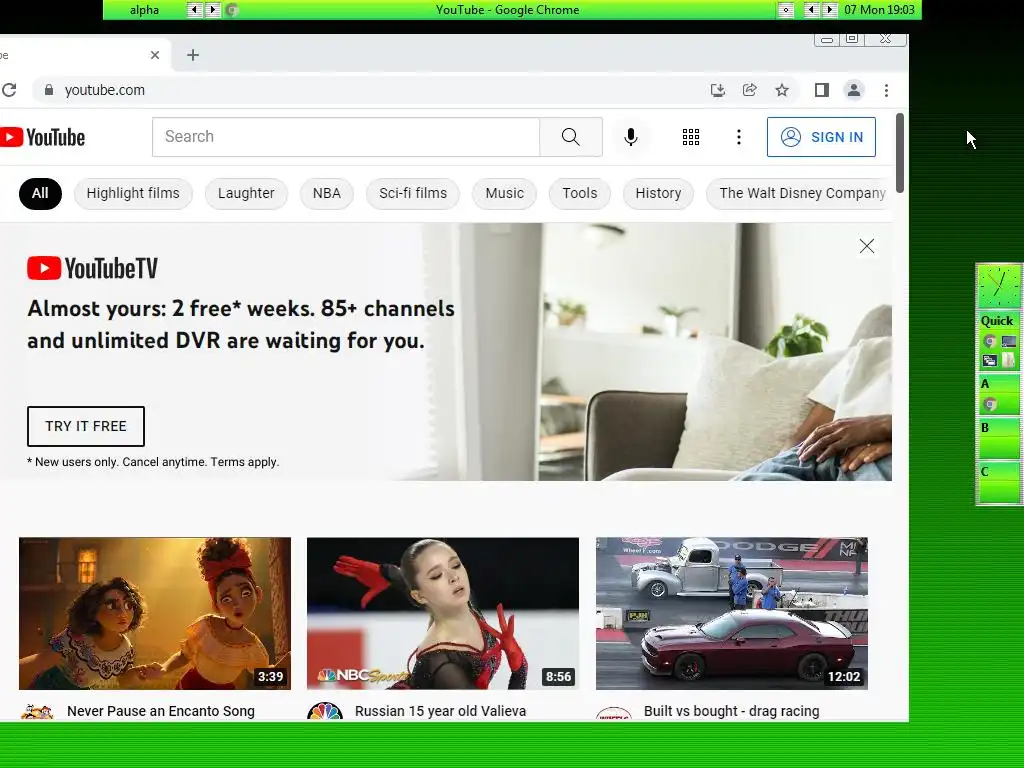Click previous desktop arrow beside alpha
1024x768 pixels.
point(195,10)
